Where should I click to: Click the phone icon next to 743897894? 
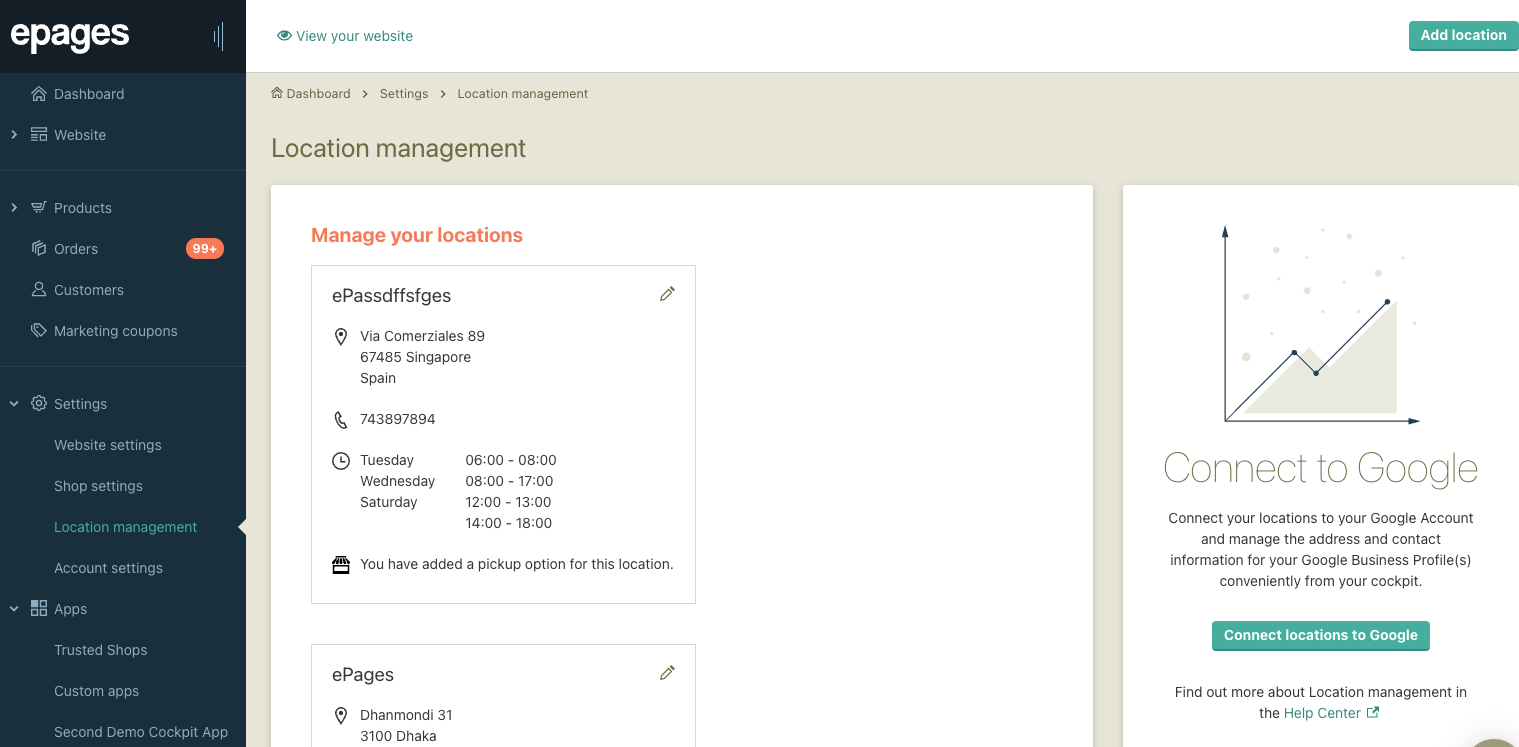pos(341,420)
